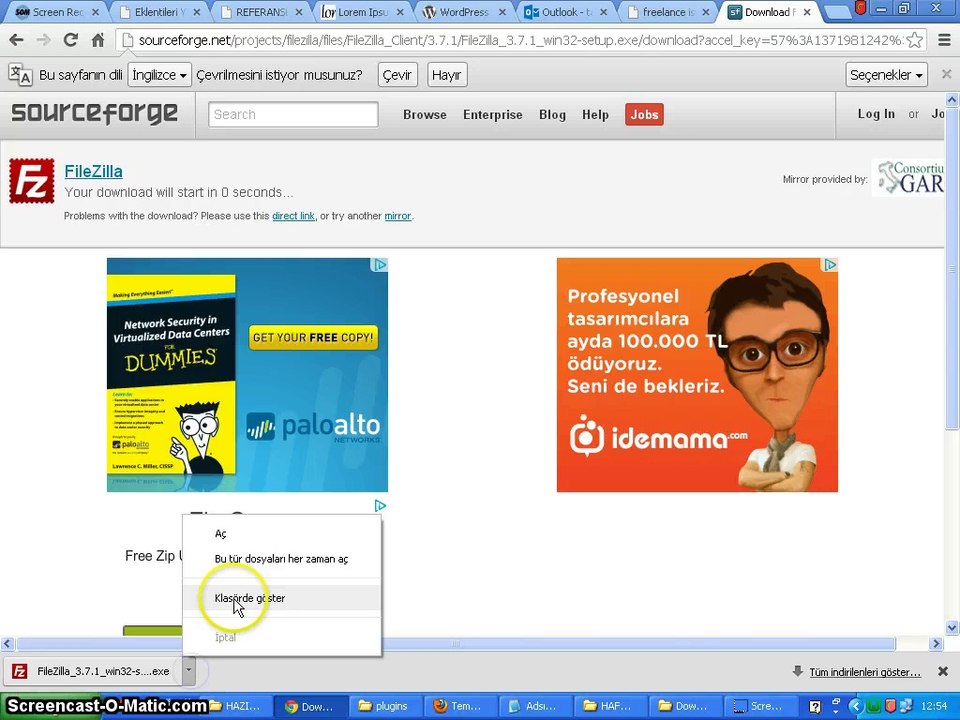Image resolution: width=960 pixels, height=720 pixels.
Task: Click the AdChoices icon on Palo Alto ad
Action: [x=380, y=264]
